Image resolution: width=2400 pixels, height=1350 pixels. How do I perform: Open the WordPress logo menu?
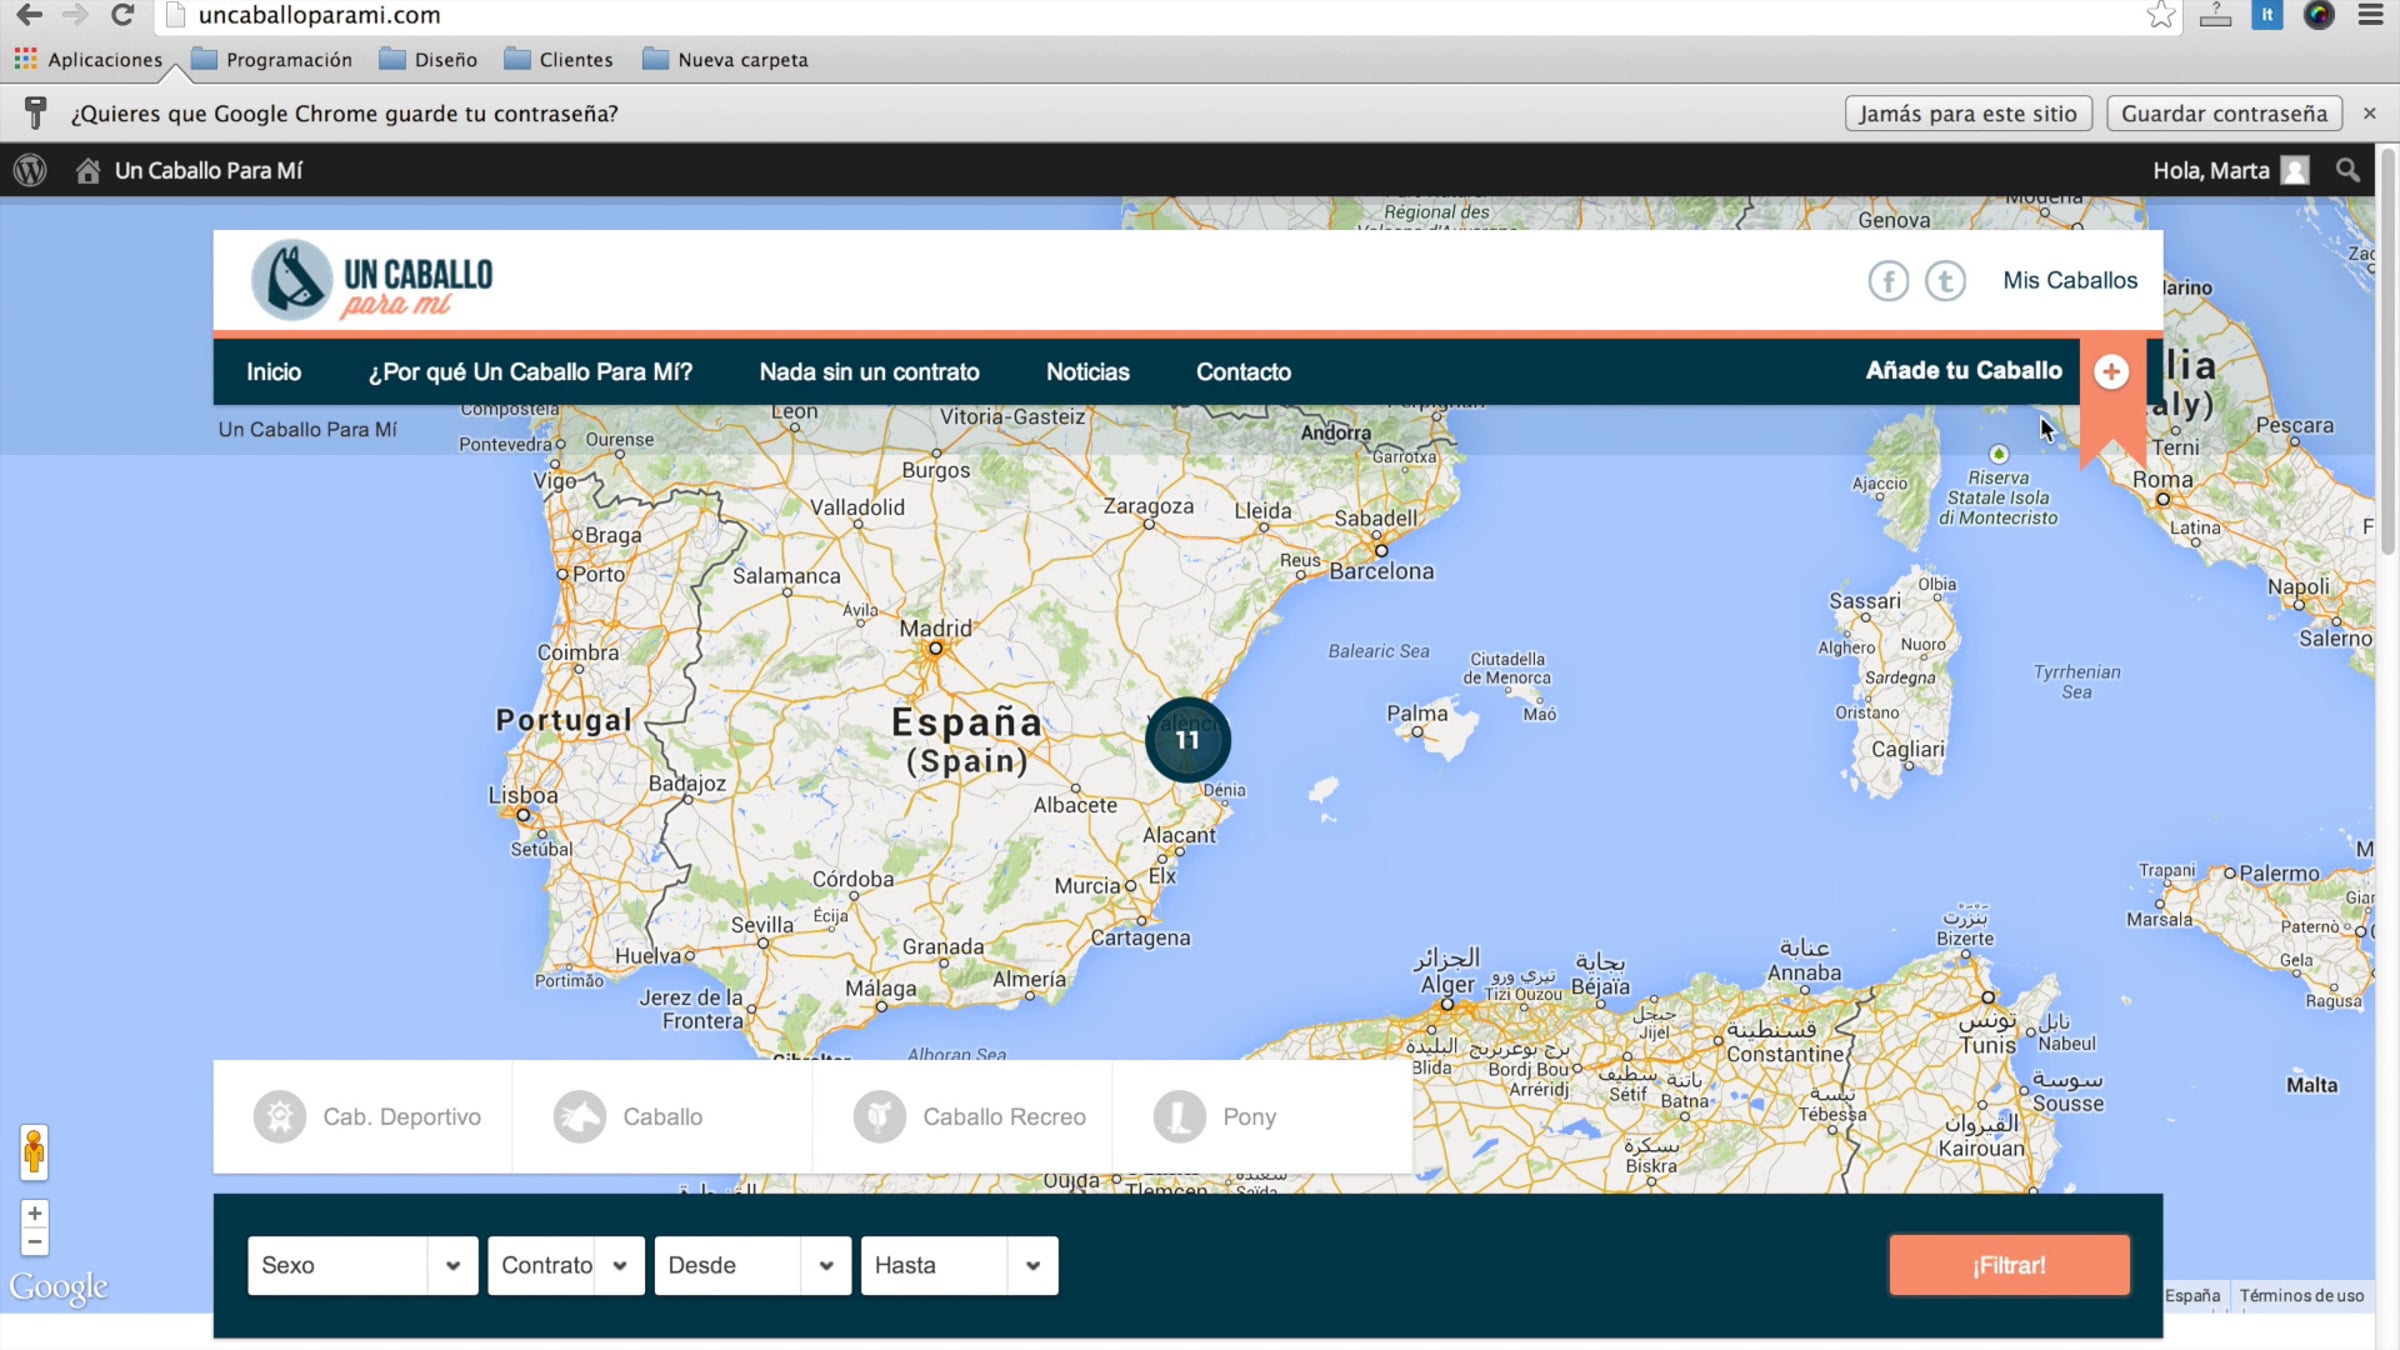[30, 170]
